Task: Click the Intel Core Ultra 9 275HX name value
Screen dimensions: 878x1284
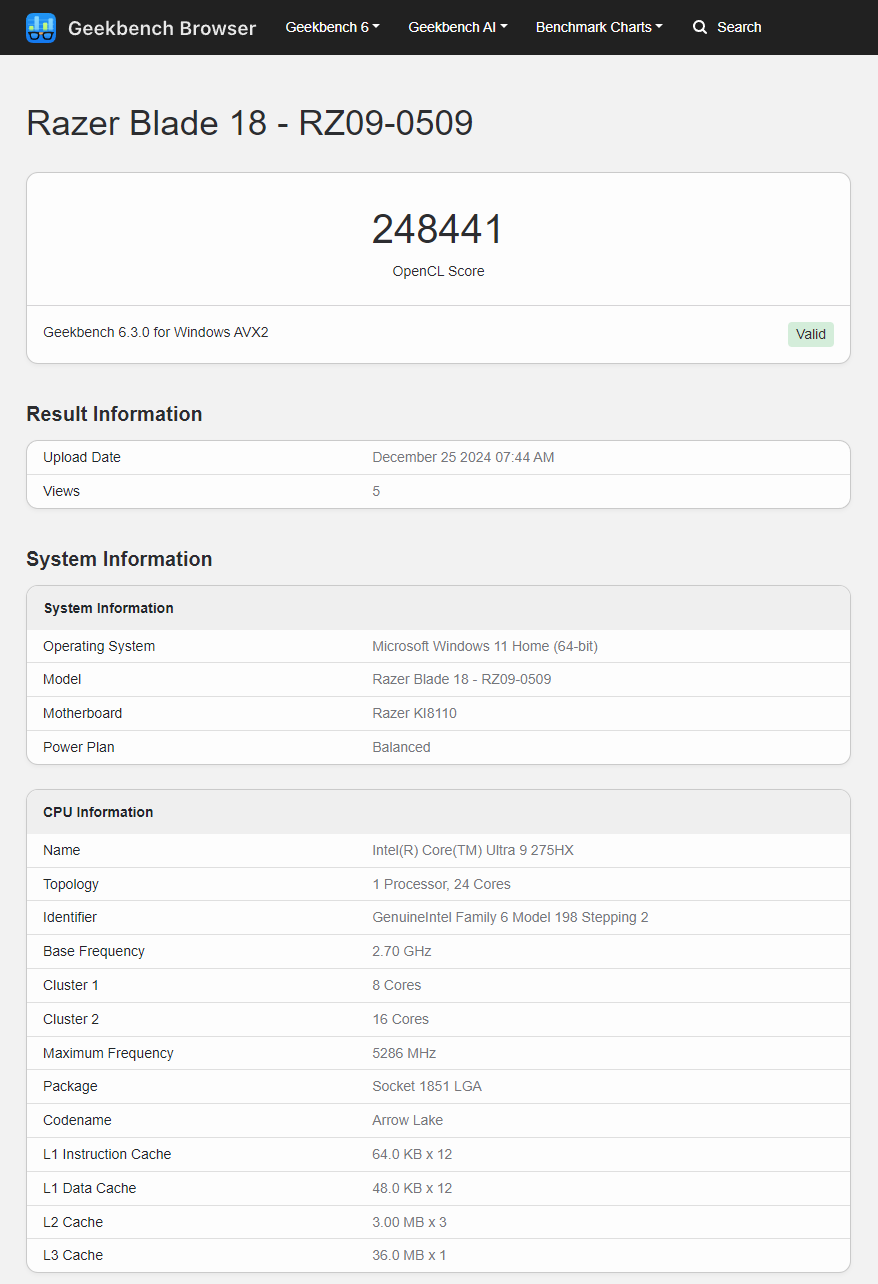Action: click(x=473, y=850)
